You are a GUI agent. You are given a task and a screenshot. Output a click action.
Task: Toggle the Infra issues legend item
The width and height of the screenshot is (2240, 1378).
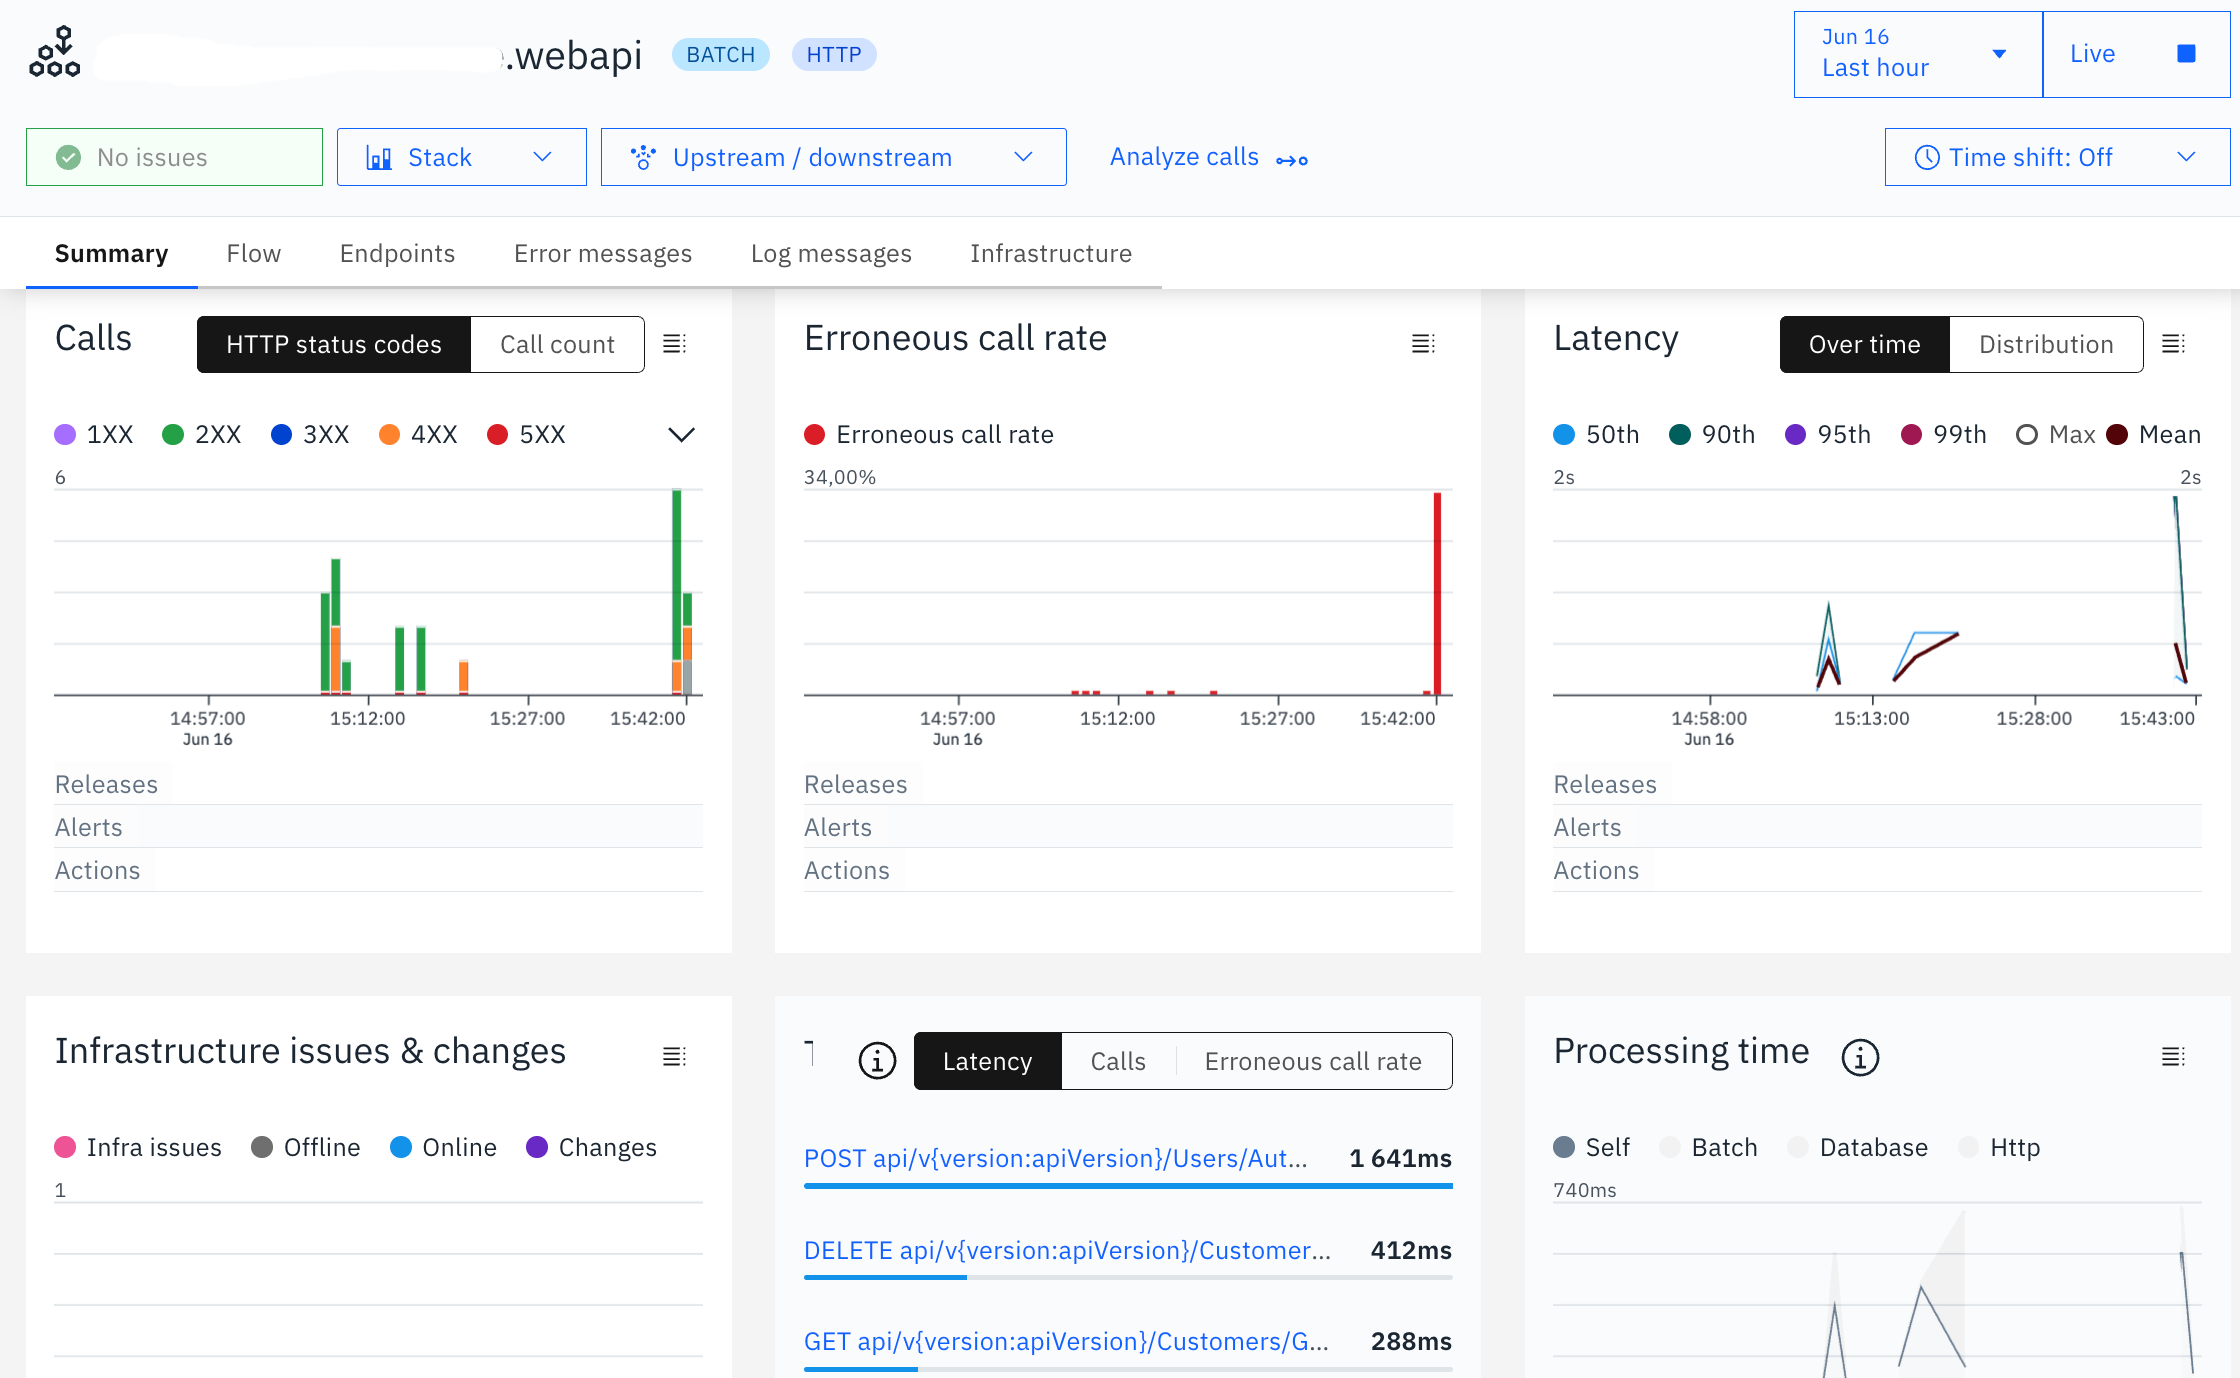click(138, 1147)
